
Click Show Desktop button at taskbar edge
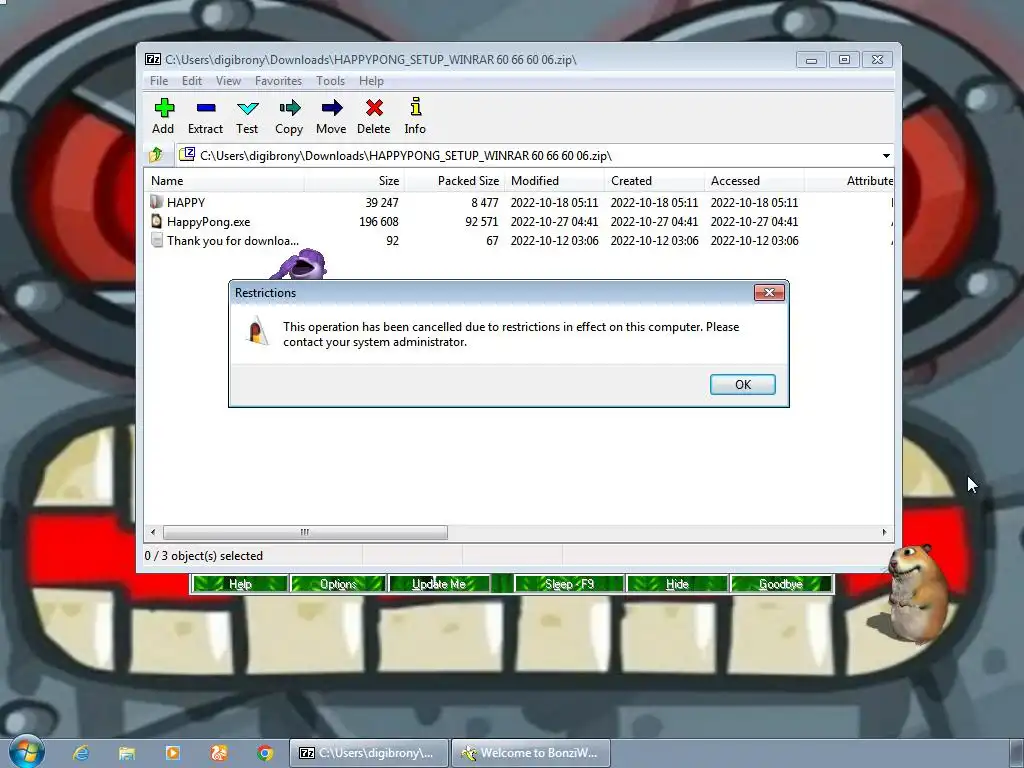(1018, 753)
